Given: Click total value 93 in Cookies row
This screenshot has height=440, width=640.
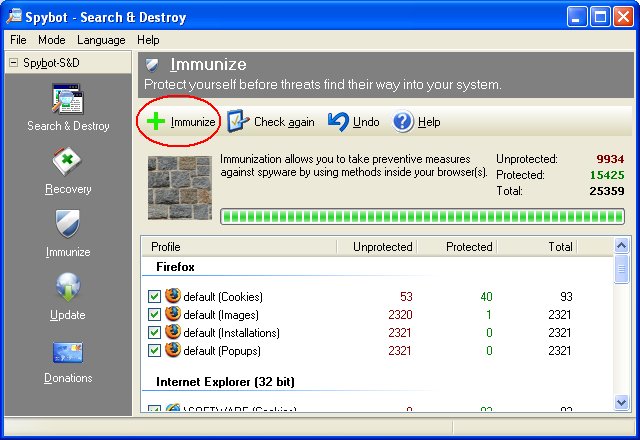Looking at the screenshot, I should coord(566,296).
